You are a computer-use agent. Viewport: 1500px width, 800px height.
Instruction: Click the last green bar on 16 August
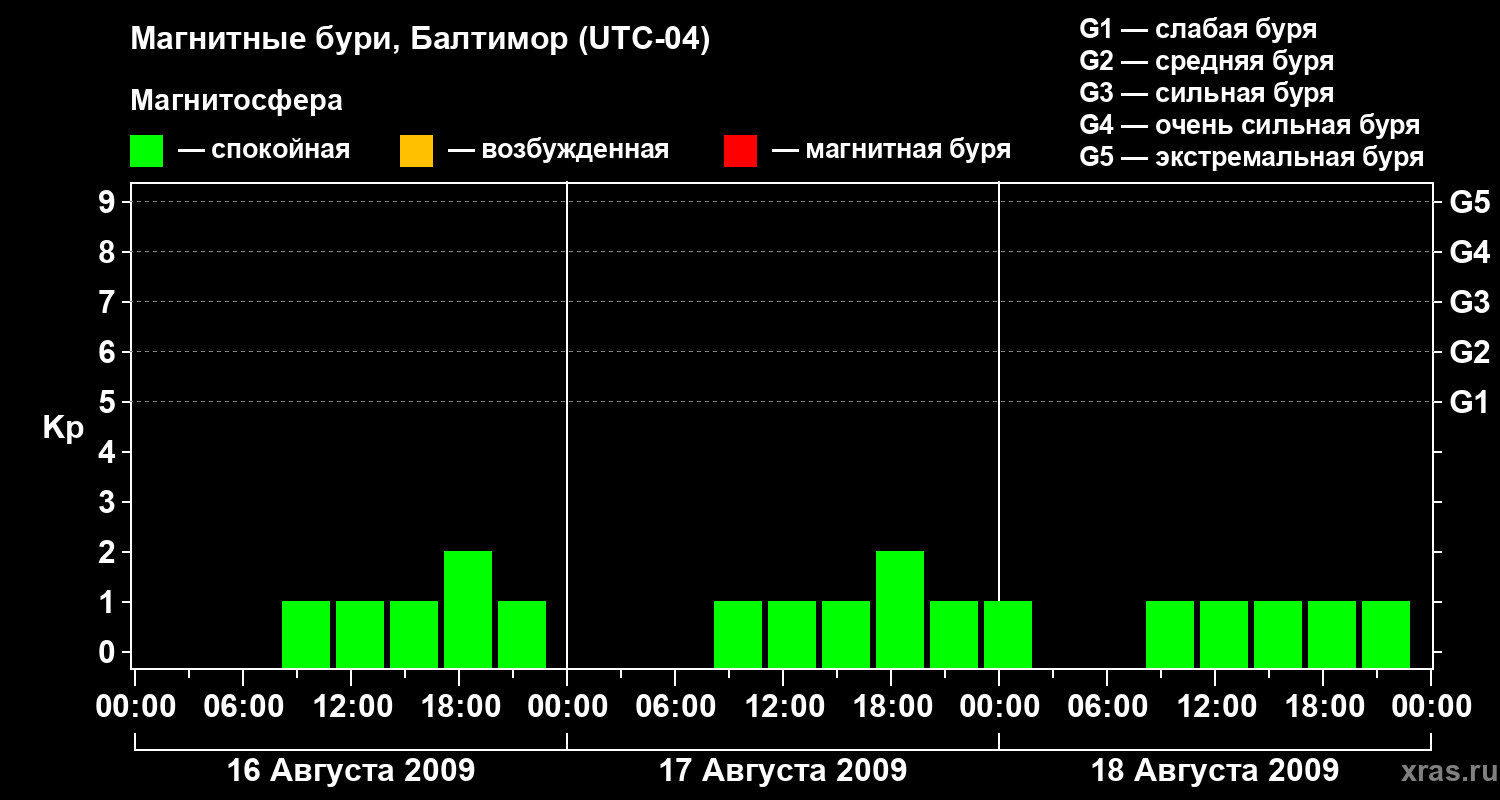pyautogui.click(x=522, y=635)
